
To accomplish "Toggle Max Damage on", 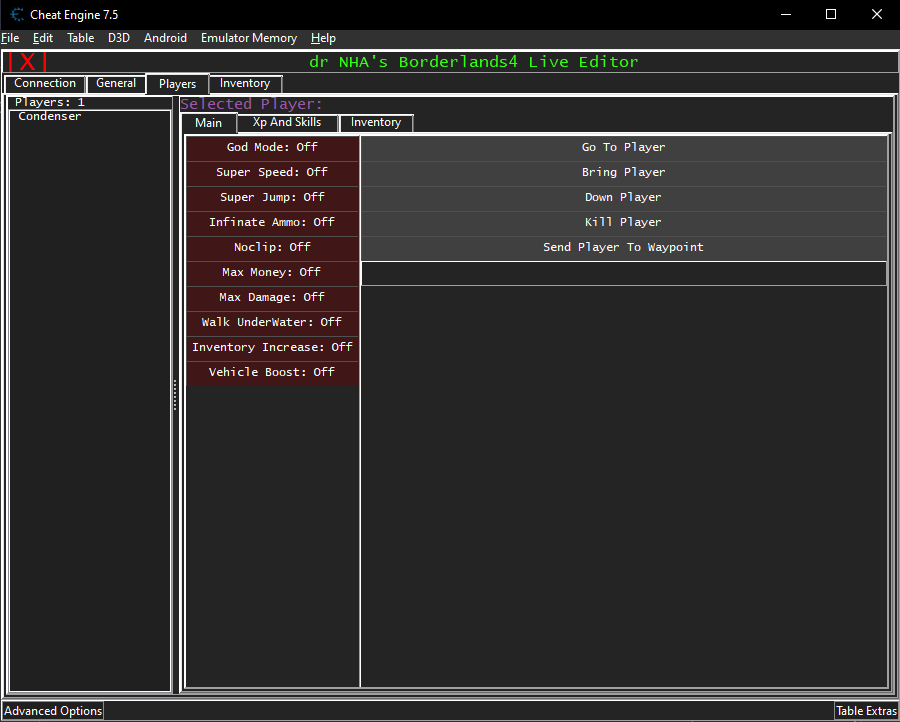I will (x=272, y=297).
